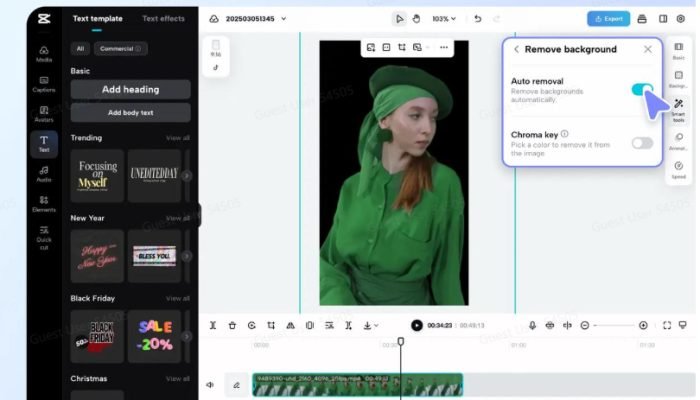Screen dimensions: 700x400
Task: Toggle the Auto removal switch
Action: (x=642, y=89)
